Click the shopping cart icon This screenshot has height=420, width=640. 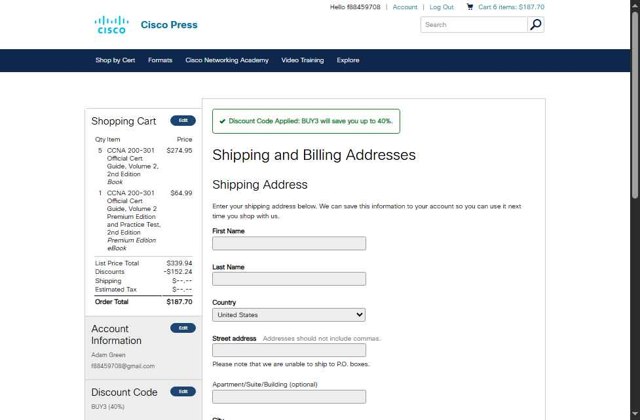(470, 7)
